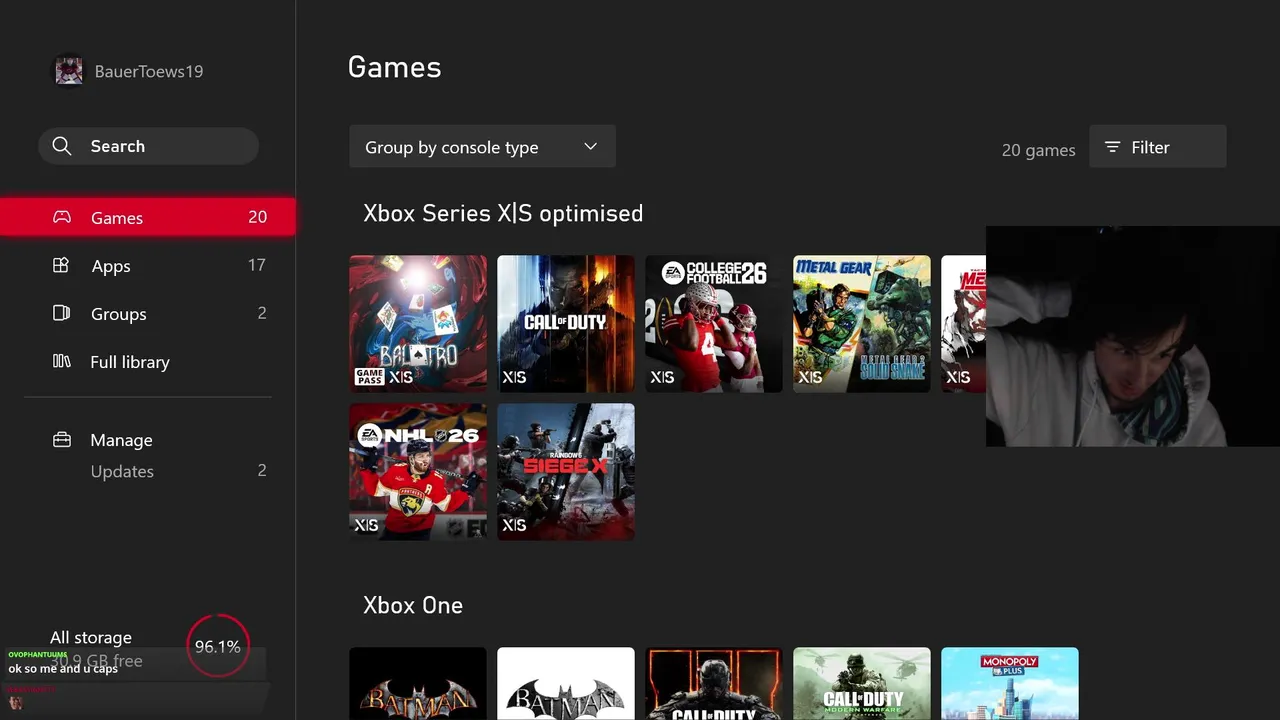Select the Metal Gear Solid Snake tile
The width and height of the screenshot is (1280, 720).
(x=862, y=324)
